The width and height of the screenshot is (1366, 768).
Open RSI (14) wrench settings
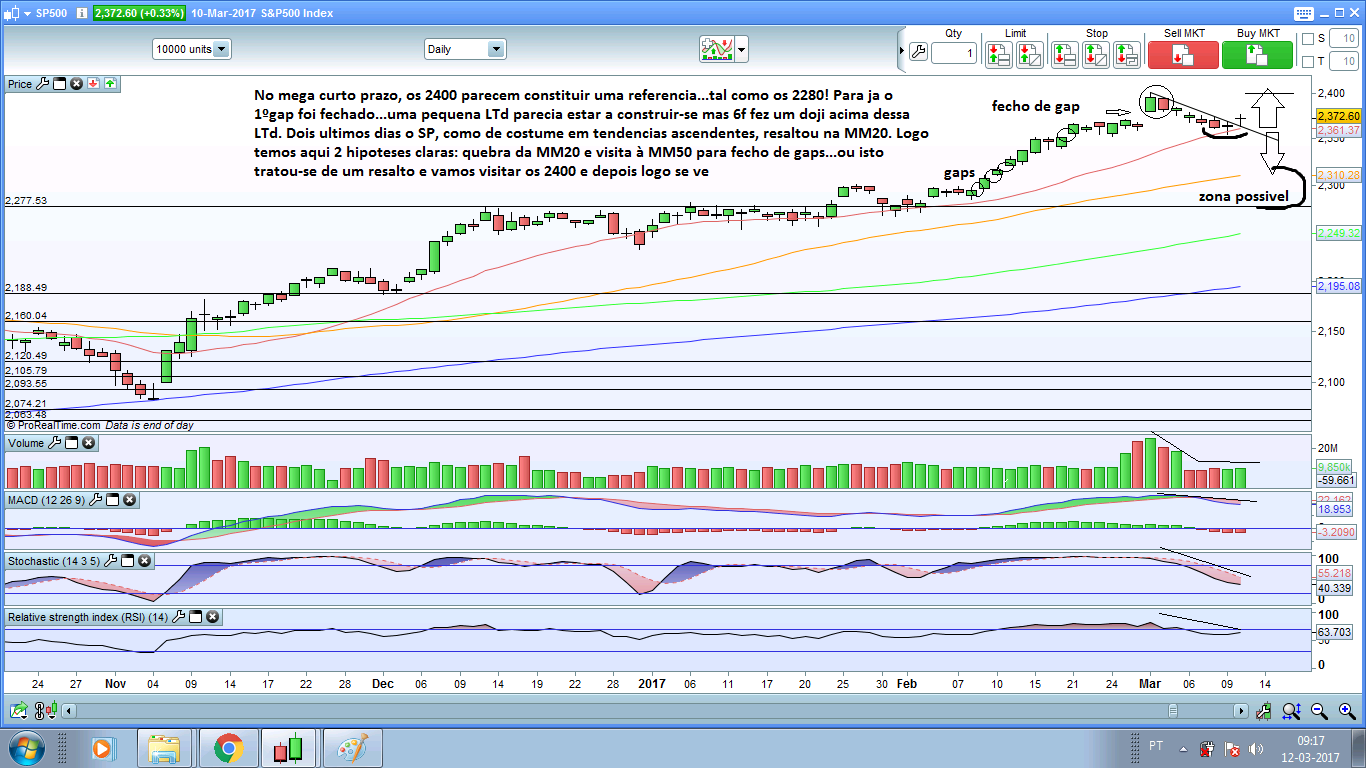(179, 617)
